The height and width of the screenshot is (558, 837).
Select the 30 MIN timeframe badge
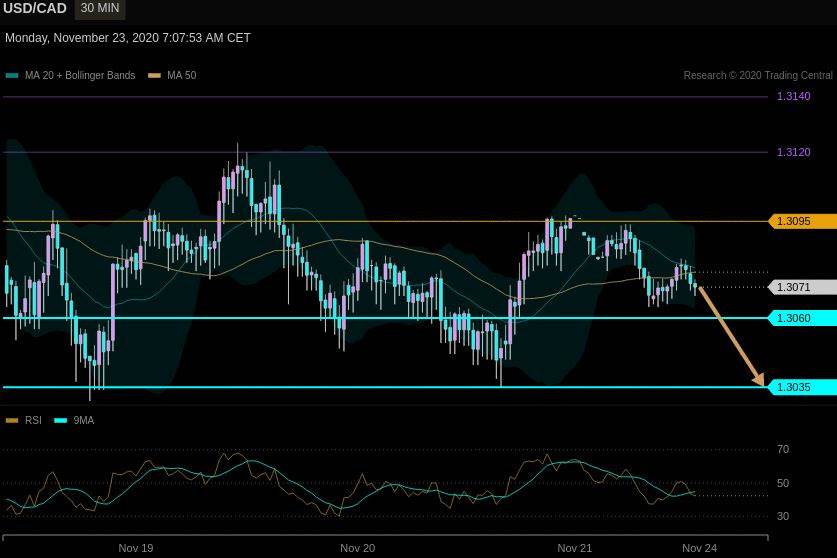click(100, 9)
